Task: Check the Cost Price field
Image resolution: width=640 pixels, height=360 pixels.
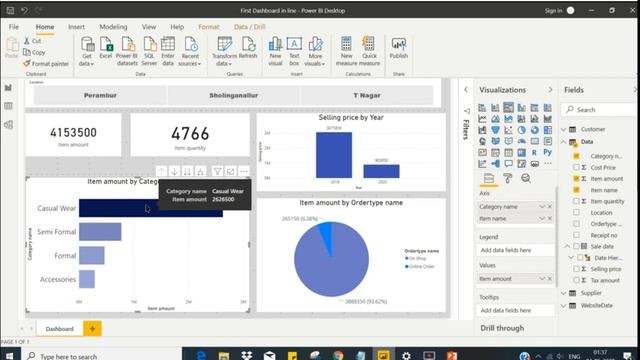Action: (x=576, y=167)
